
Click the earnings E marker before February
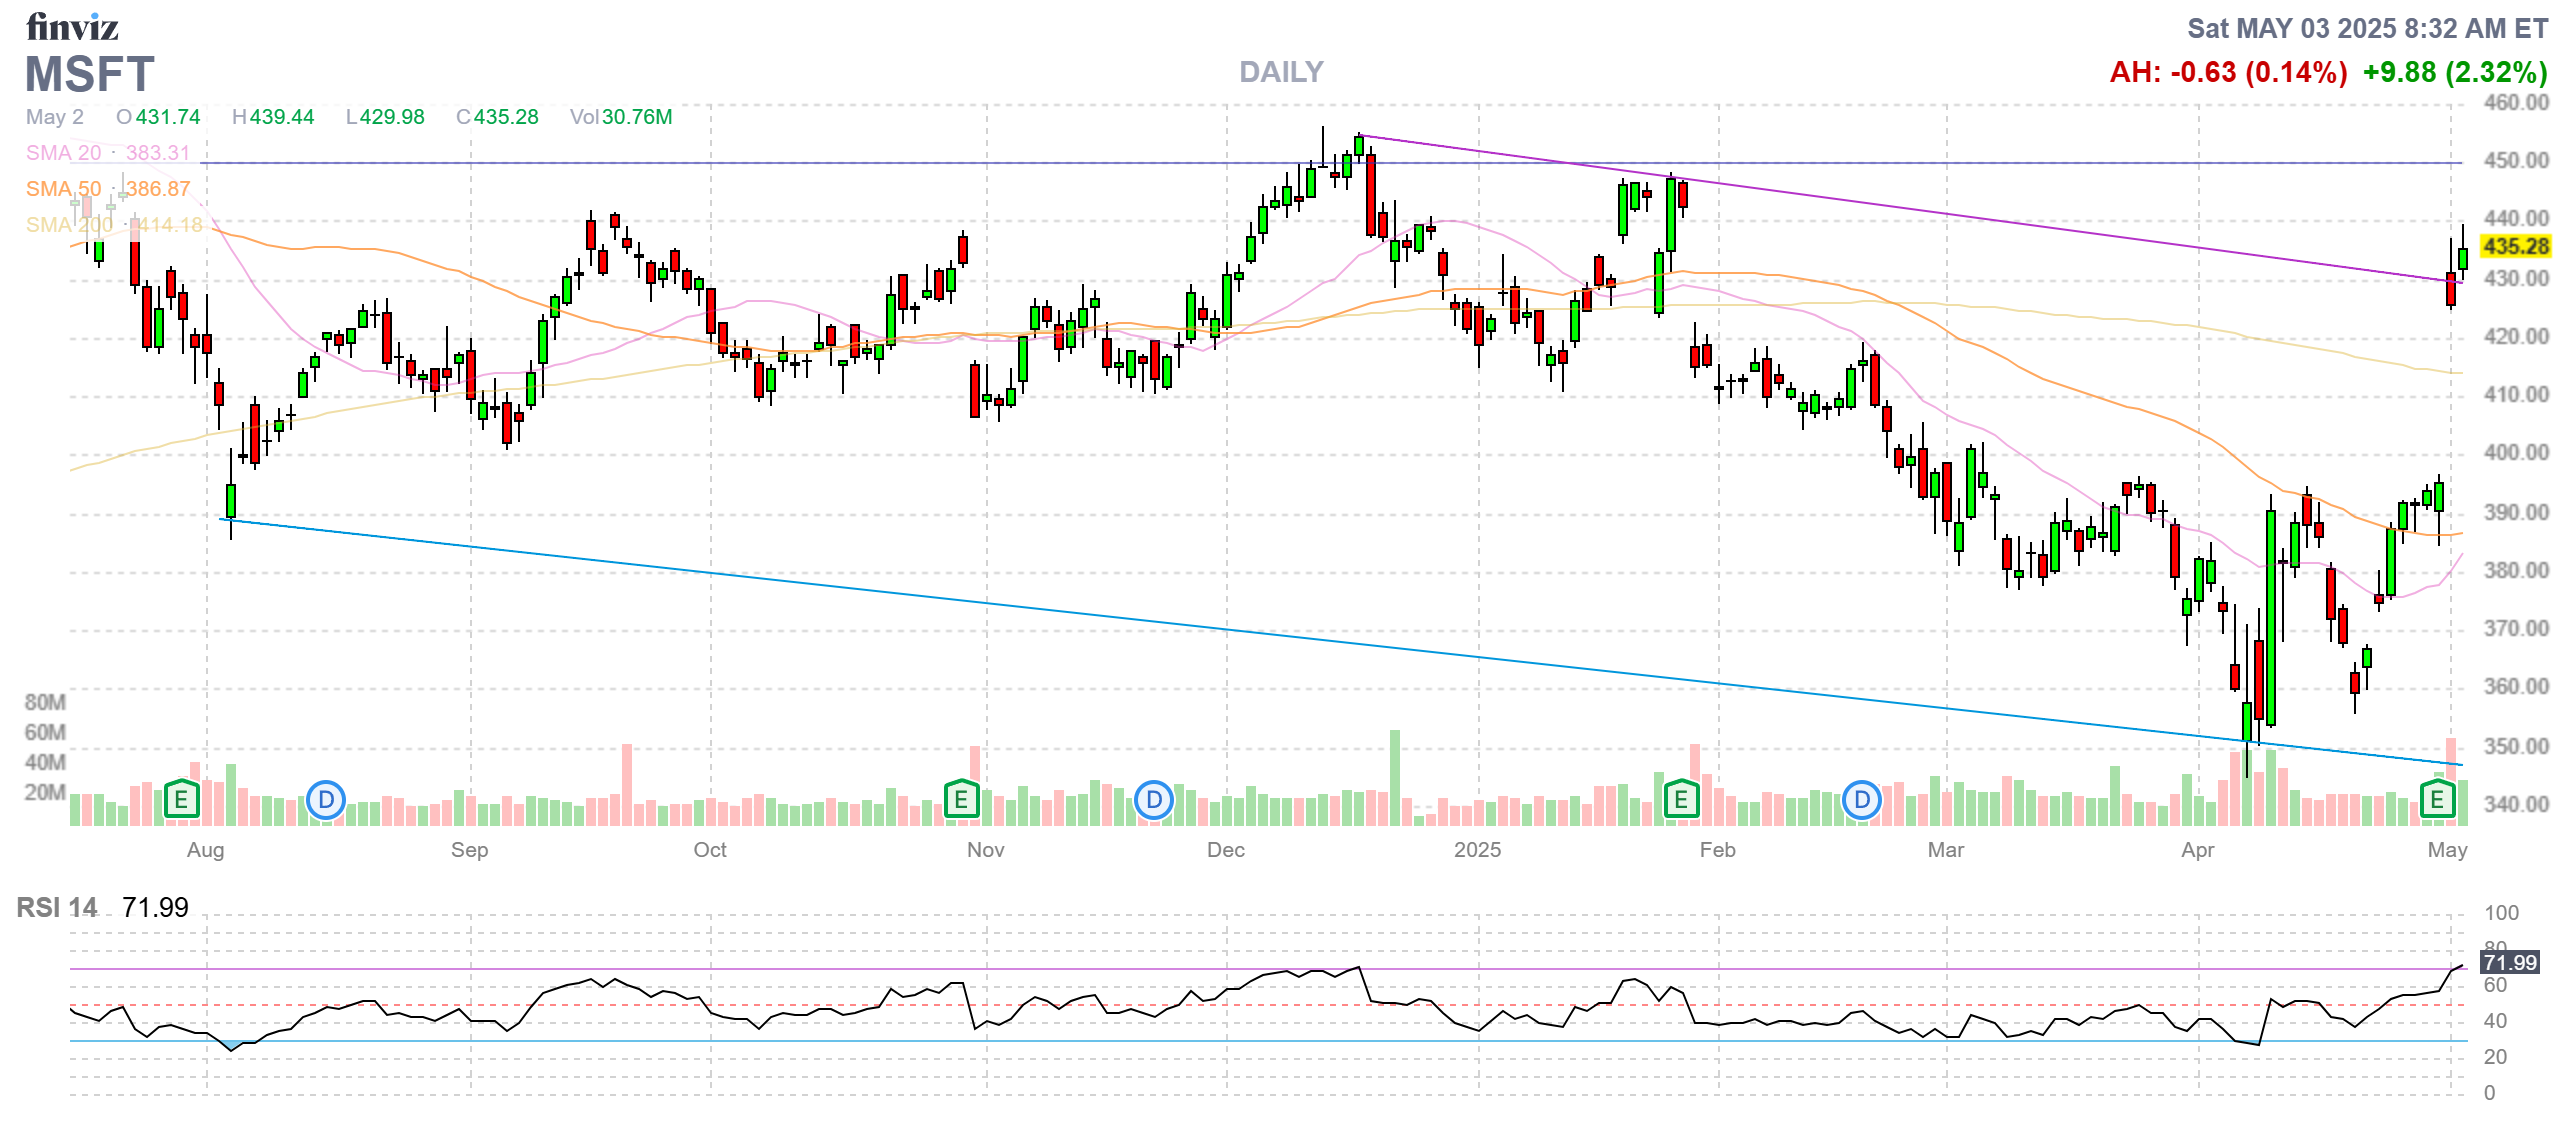(1681, 799)
